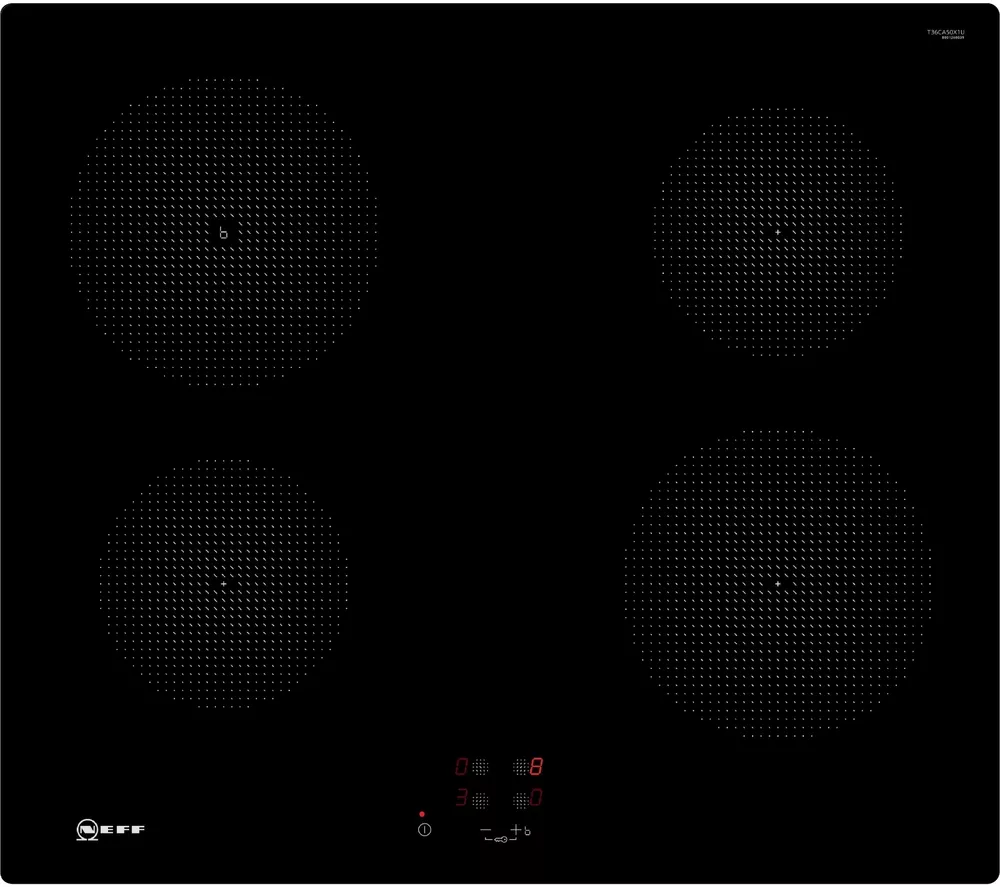1000x887 pixels.
Task: Tap the plus heat control
Action: click(516, 830)
